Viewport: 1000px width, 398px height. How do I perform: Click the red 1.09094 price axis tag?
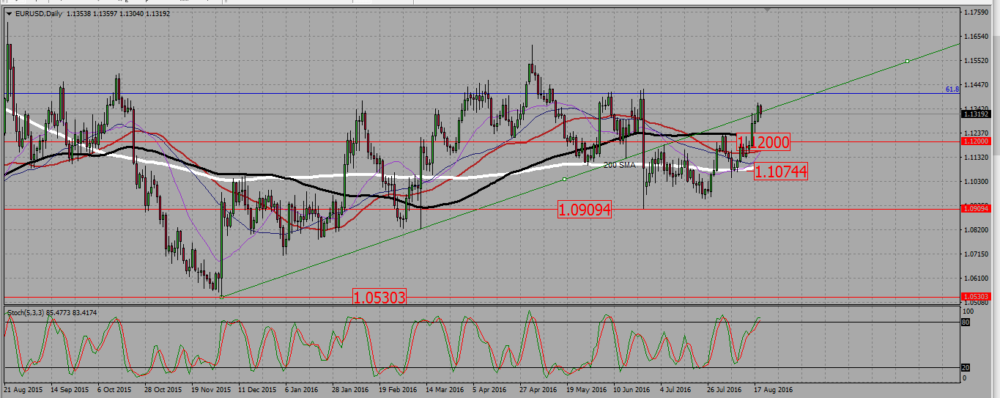pos(976,209)
